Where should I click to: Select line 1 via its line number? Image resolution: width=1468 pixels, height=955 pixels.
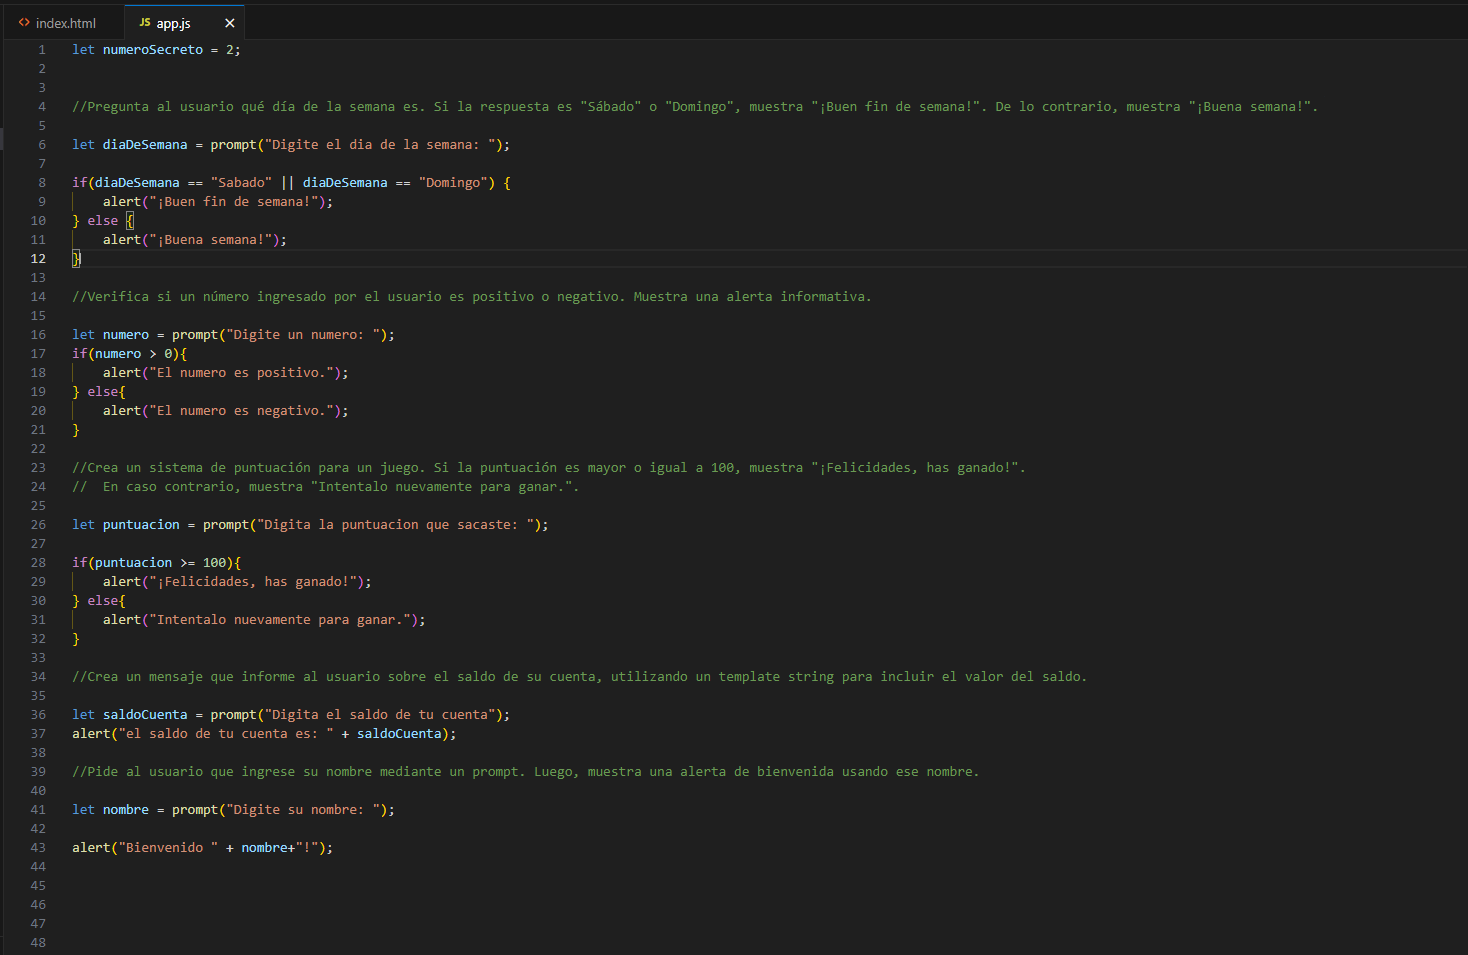point(42,50)
